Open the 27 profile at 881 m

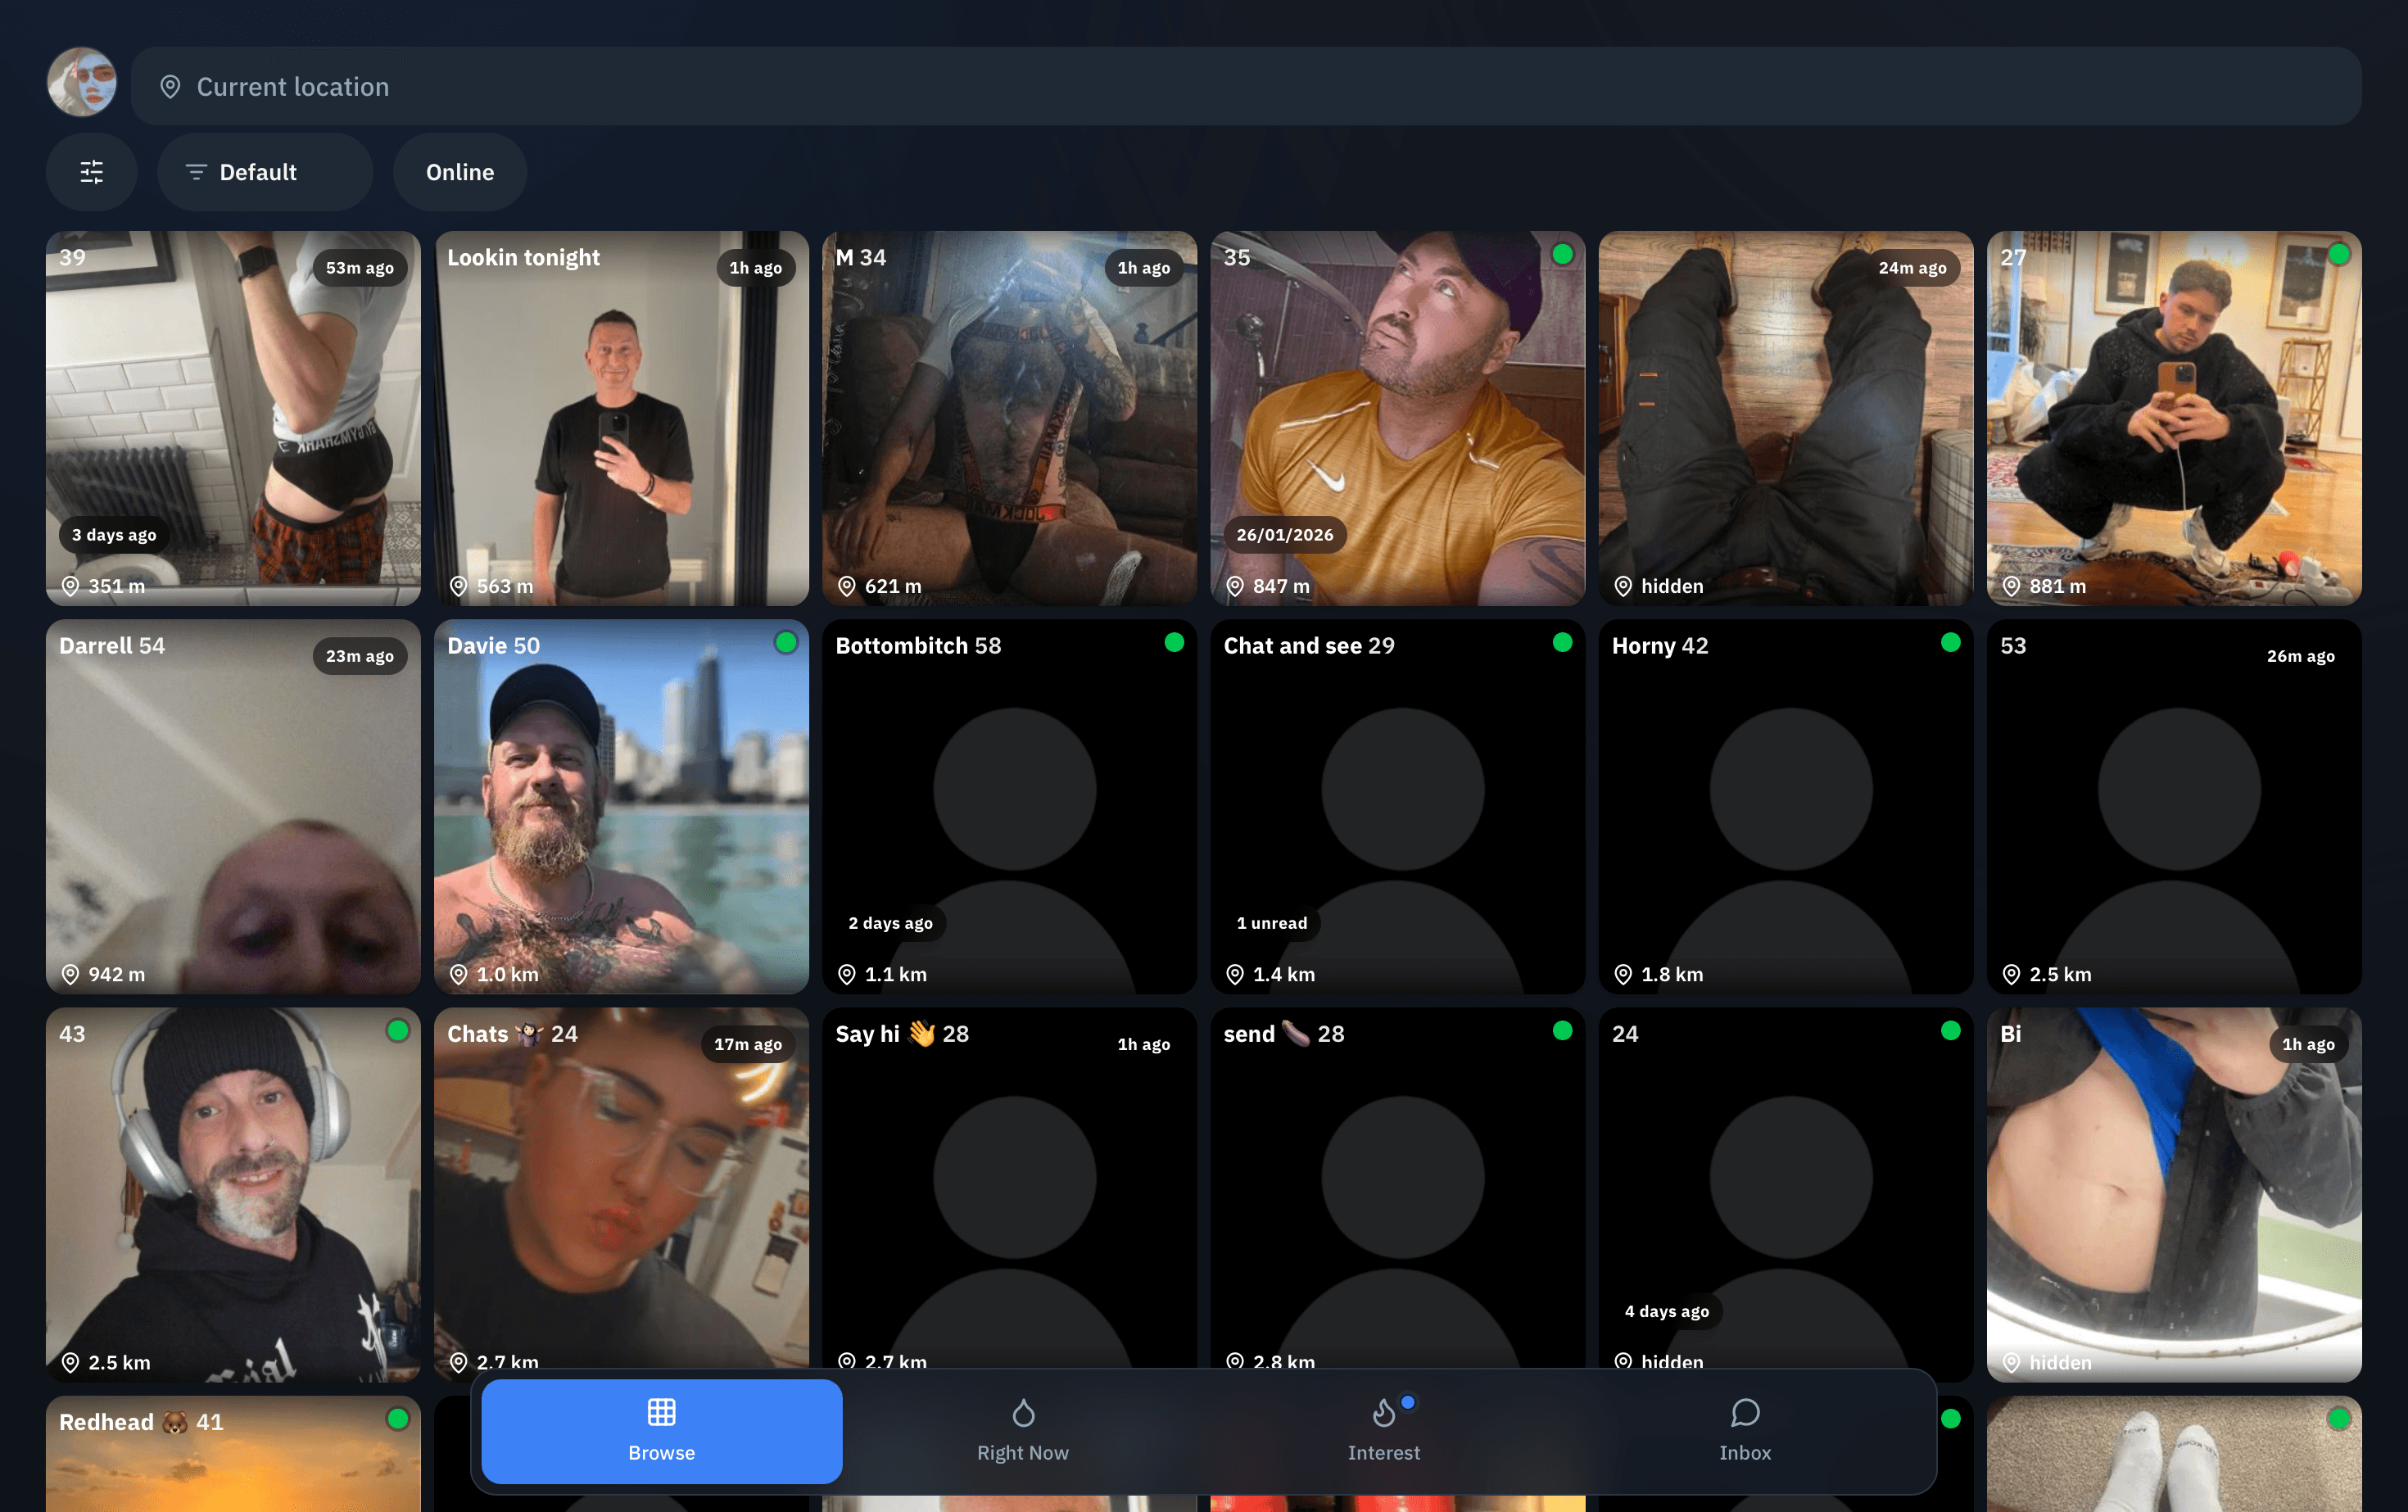click(2174, 418)
